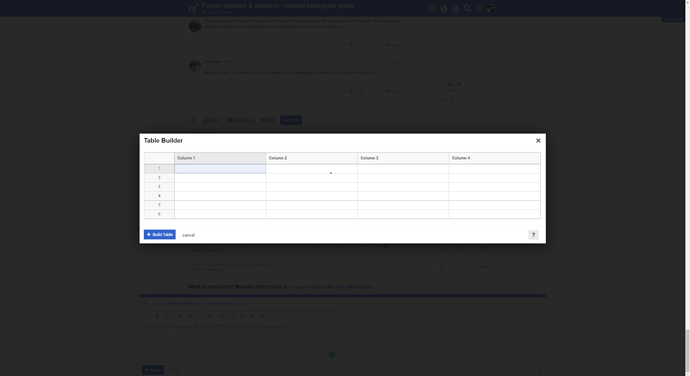Select row header 5
This screenshot has height=376, width=690.
pyautogui.click(x=159, y=205)
